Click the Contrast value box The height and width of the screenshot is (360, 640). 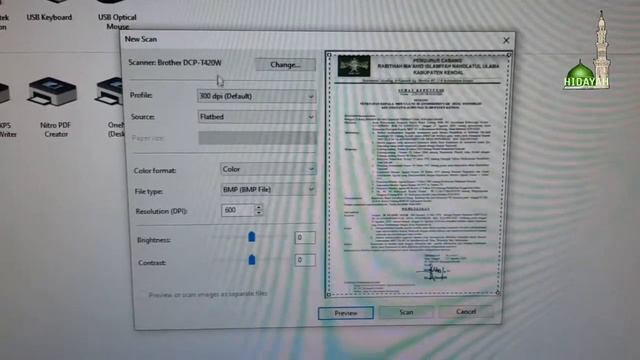point(305,260)
